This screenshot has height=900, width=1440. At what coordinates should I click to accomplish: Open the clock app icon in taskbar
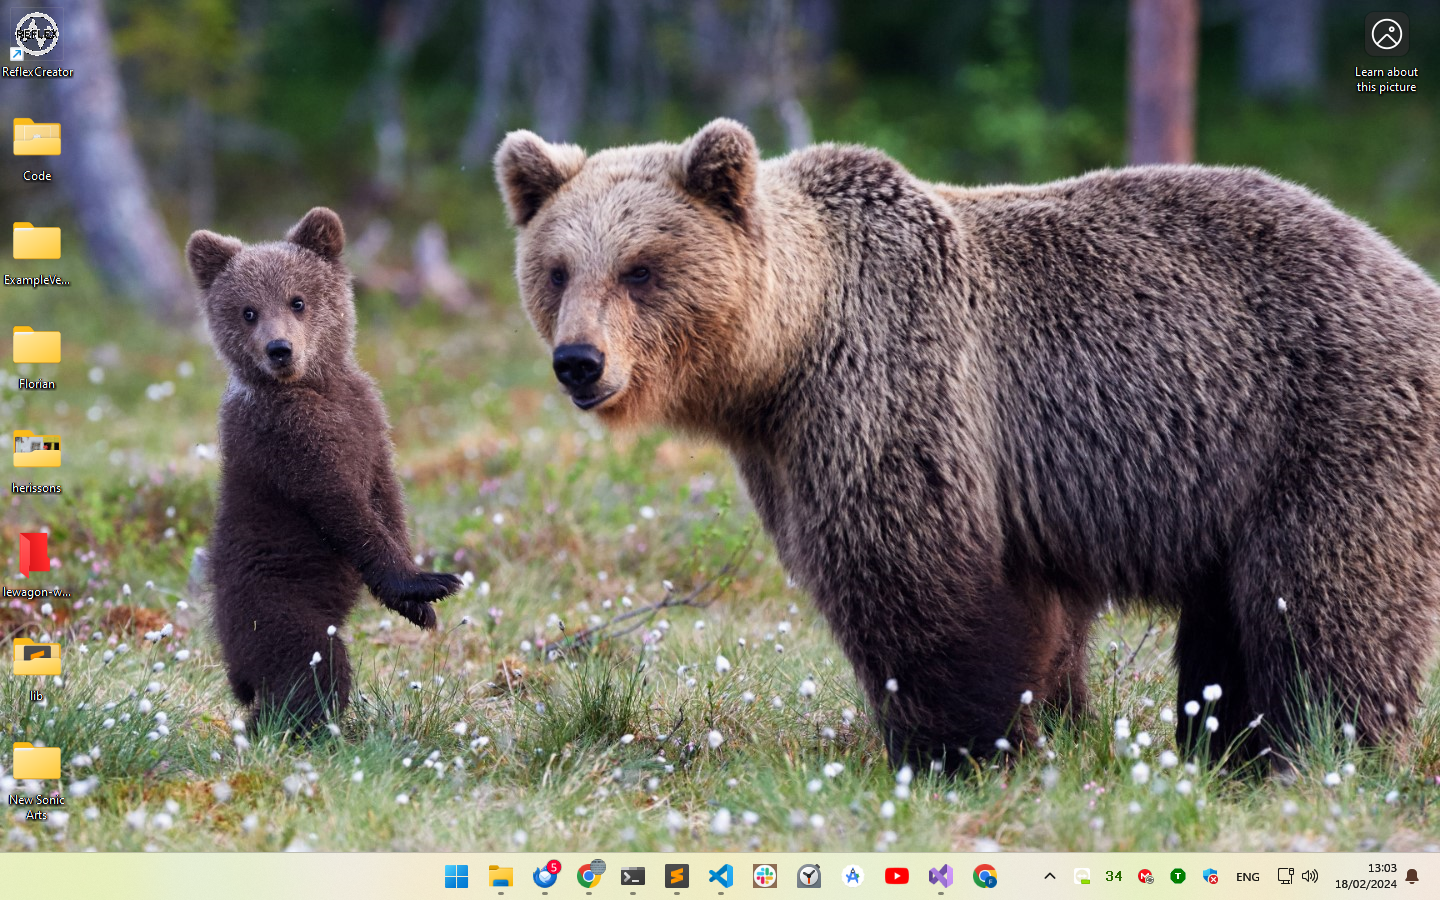(x=809, y=876)
